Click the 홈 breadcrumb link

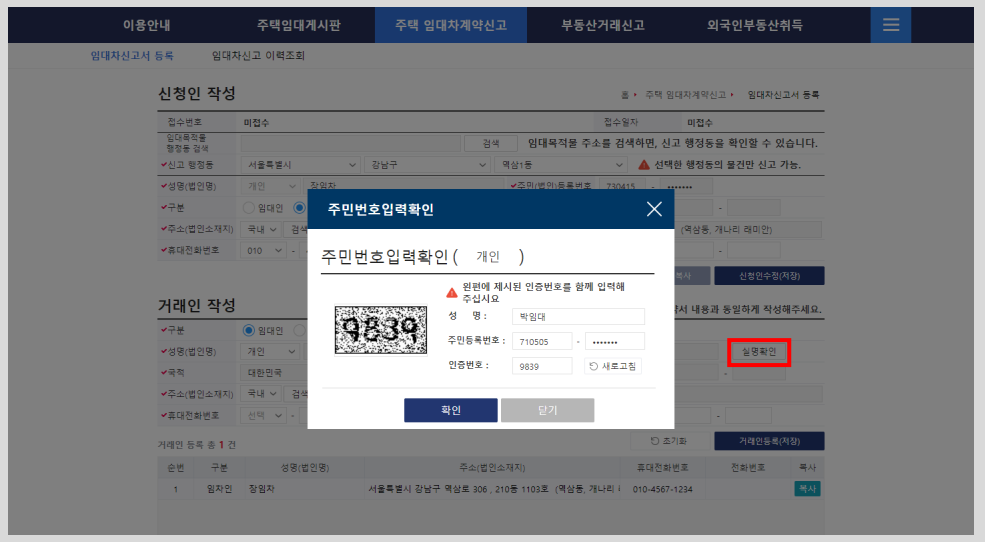[x=624, y=95]
